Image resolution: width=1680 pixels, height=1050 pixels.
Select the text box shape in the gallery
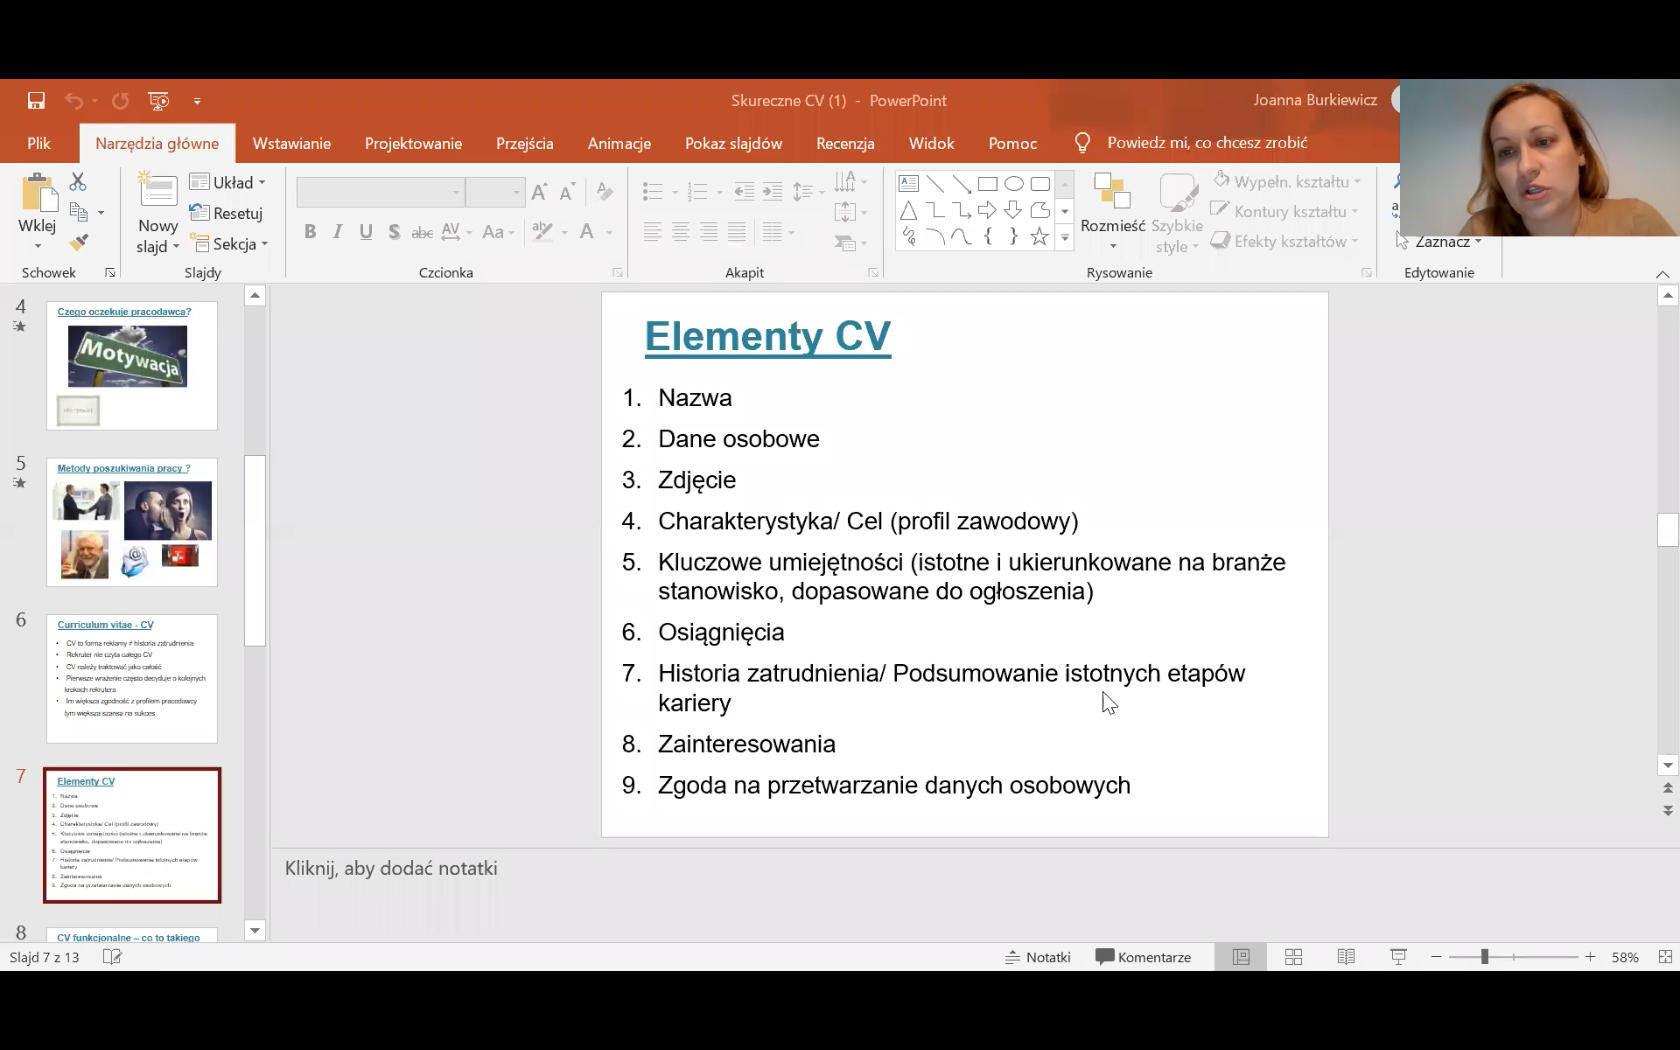pos(908,183)
